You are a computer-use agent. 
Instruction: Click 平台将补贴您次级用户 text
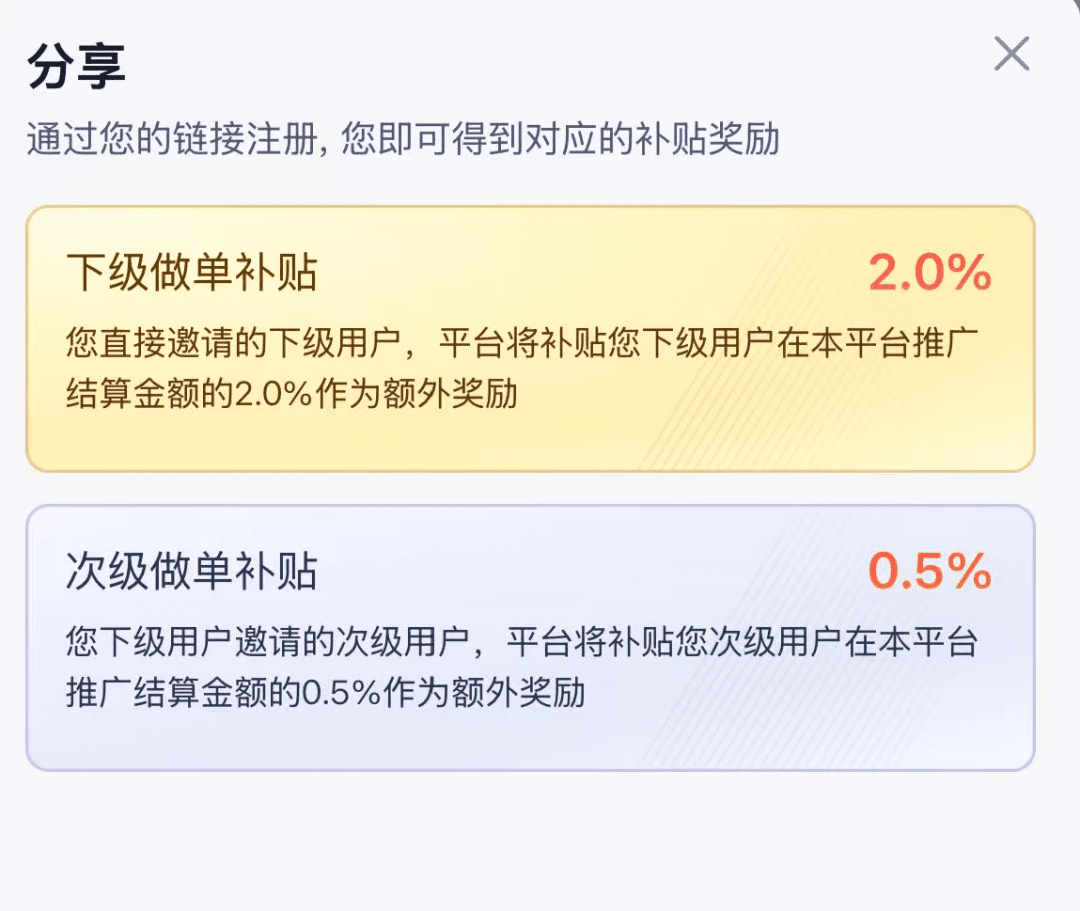676,642
